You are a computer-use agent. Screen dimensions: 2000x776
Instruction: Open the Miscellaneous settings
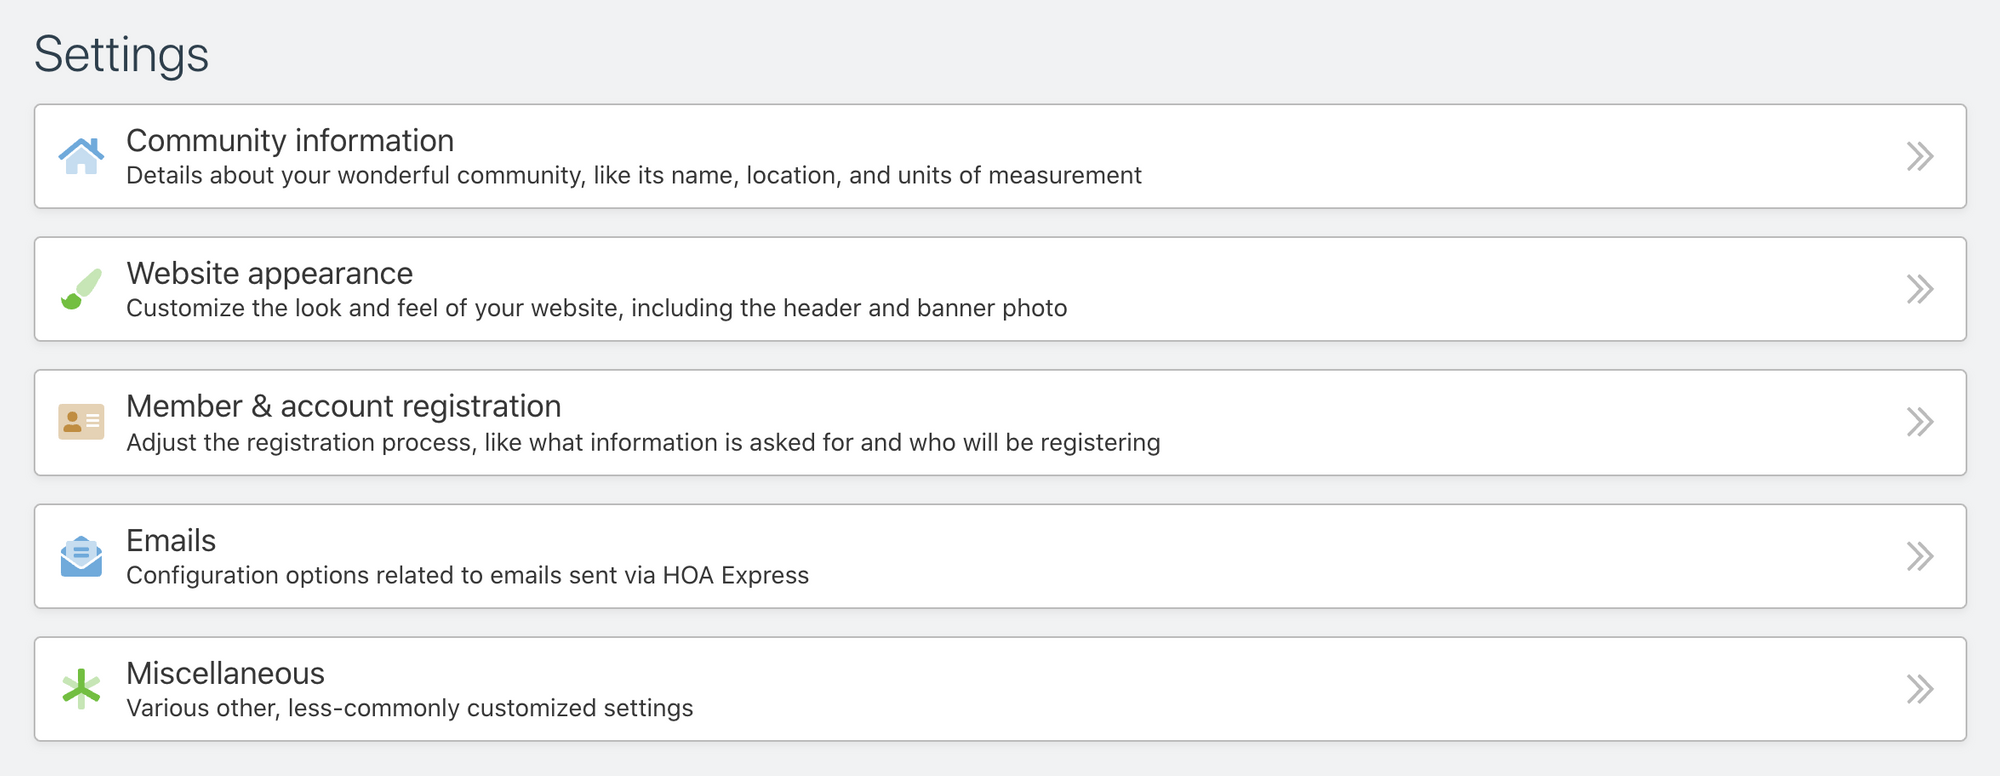(x=225, y=673)
